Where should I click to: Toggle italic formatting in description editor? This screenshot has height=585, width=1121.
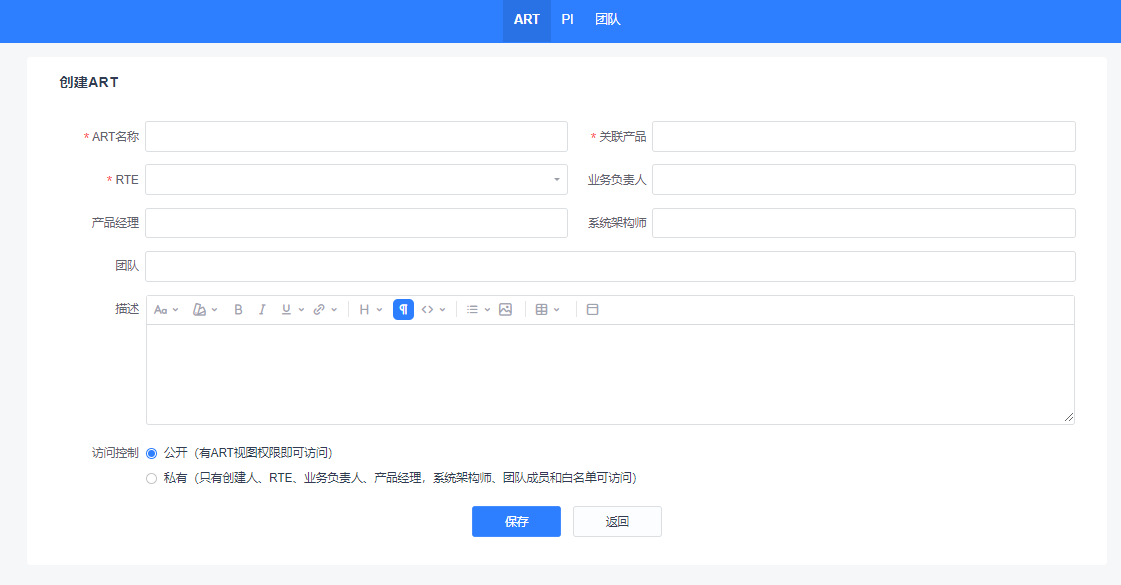tap(262, 310)
